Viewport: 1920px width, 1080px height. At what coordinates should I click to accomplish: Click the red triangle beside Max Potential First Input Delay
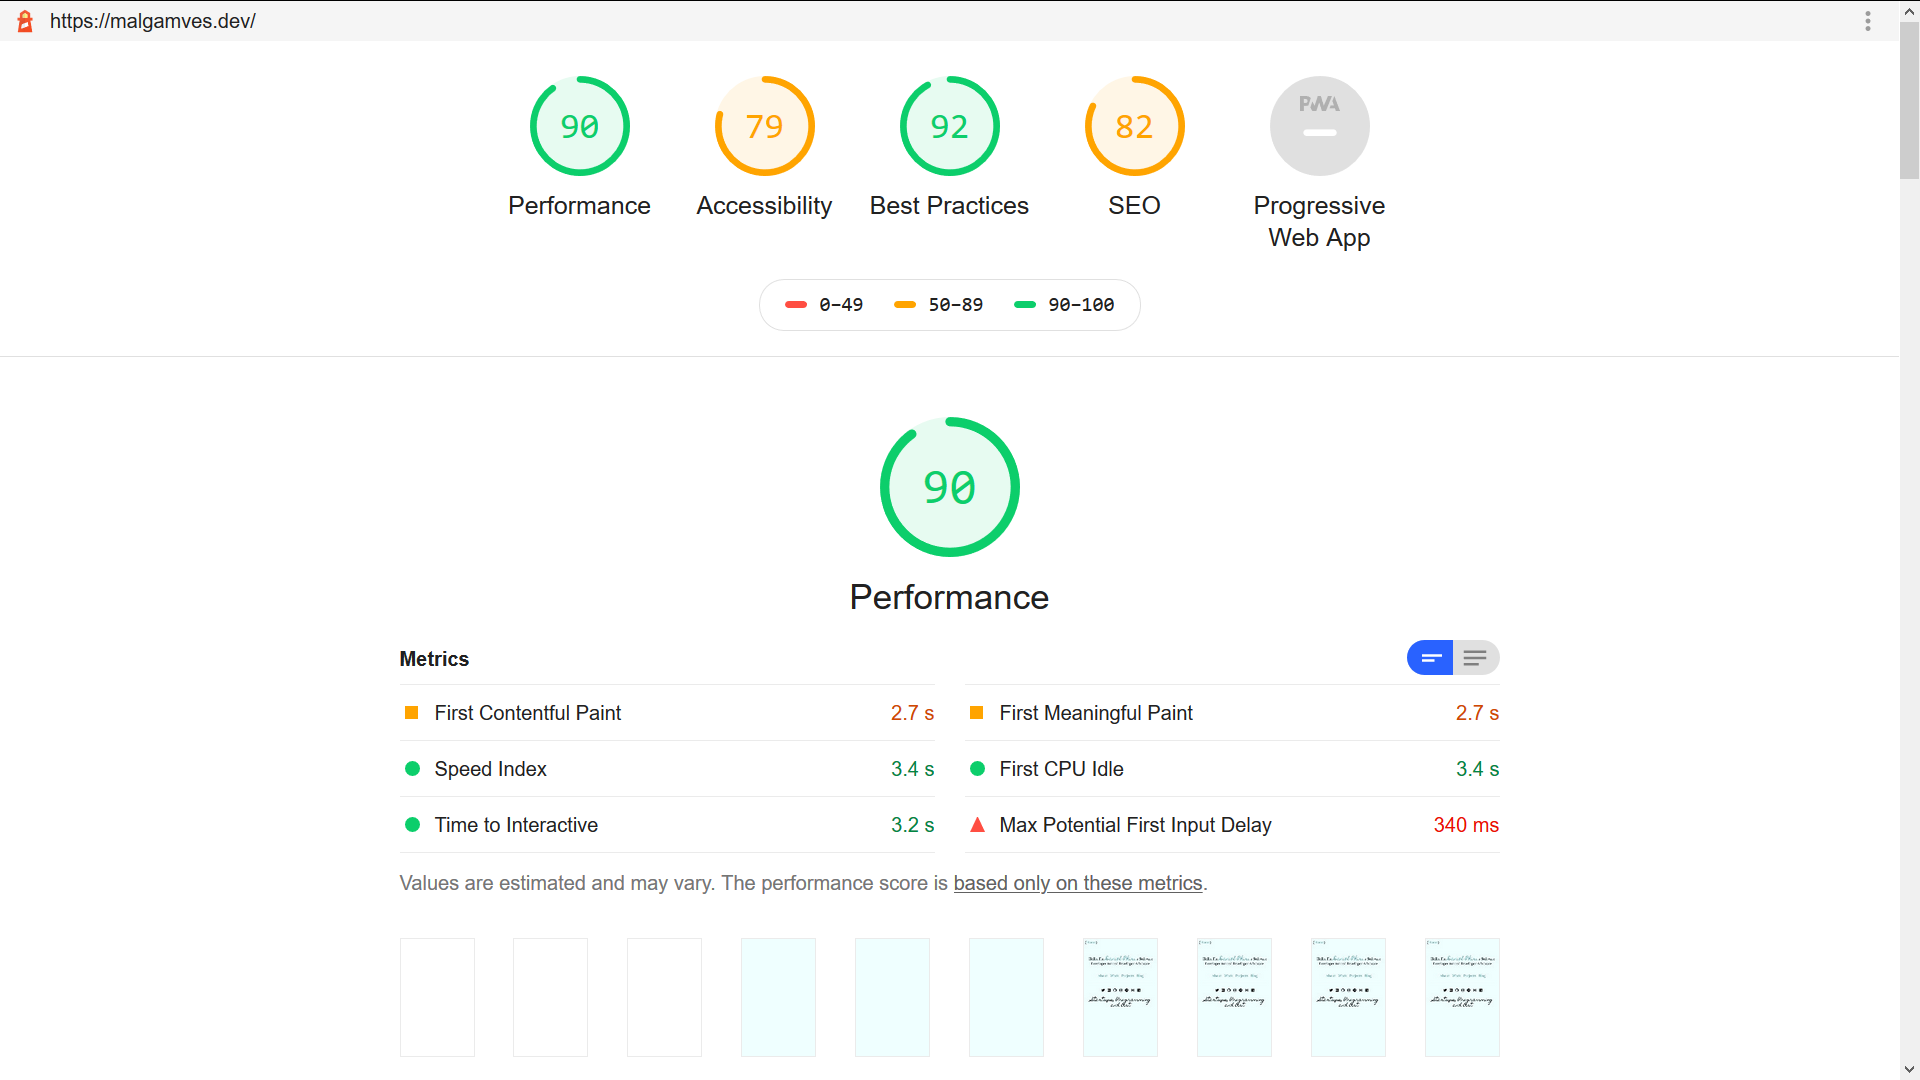(x=977, y=825)
